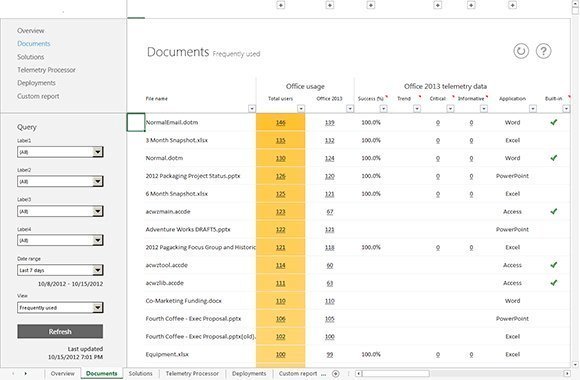
Task: Click Built-in checkmark for acwzlib.accde
Action: pyautogui.click(x=554, y=283)
